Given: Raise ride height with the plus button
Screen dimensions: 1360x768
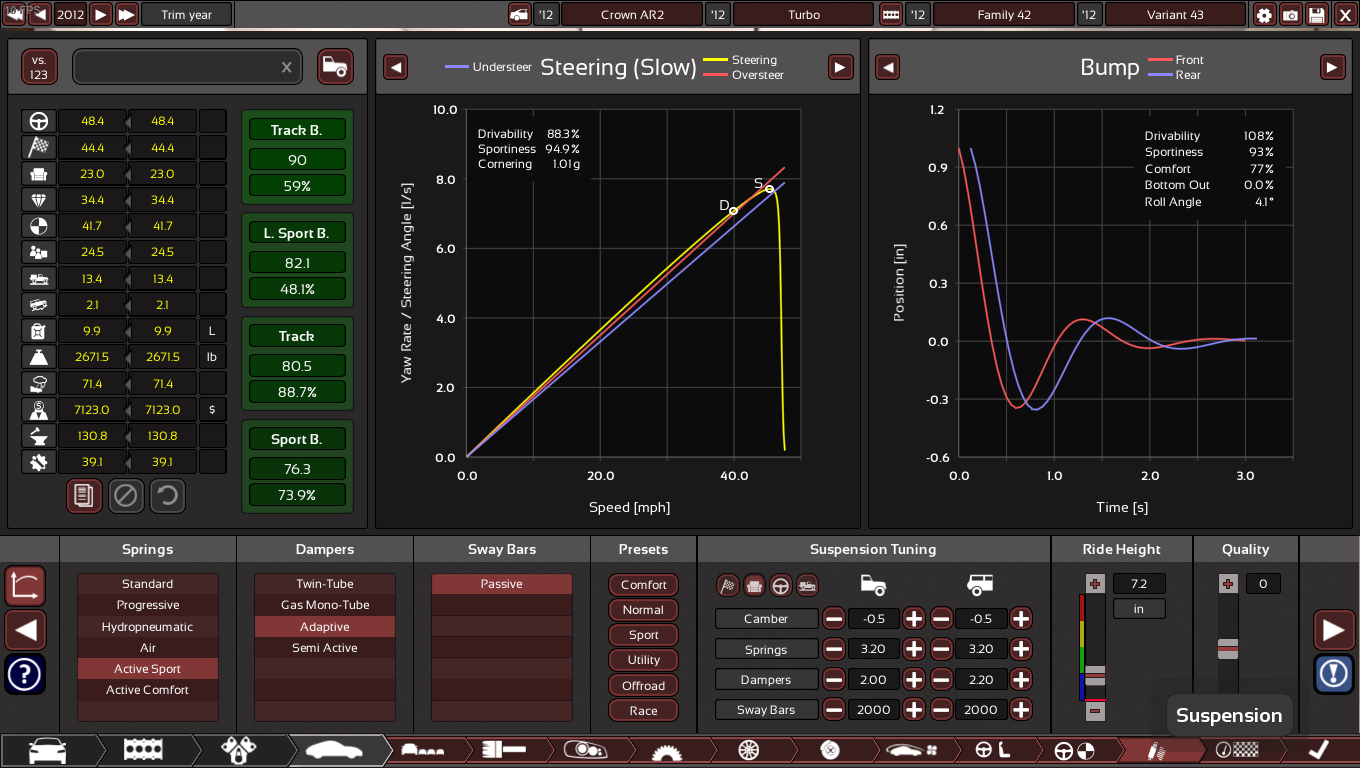Looking at the screenshot, I should [1095, 584].
